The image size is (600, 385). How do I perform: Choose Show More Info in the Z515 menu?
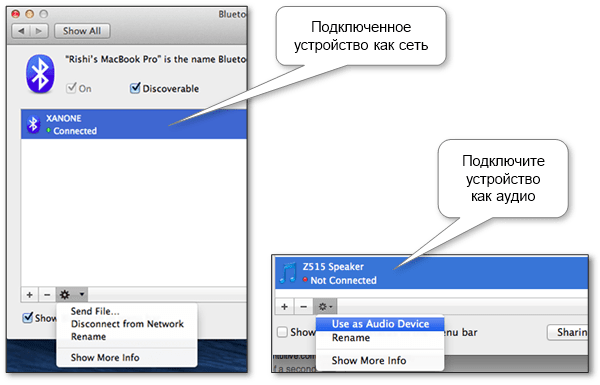point(369,361)
